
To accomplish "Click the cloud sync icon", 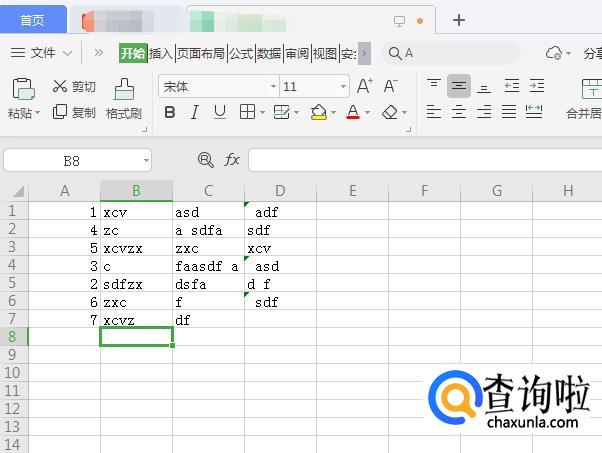I will tap(554, 53).
